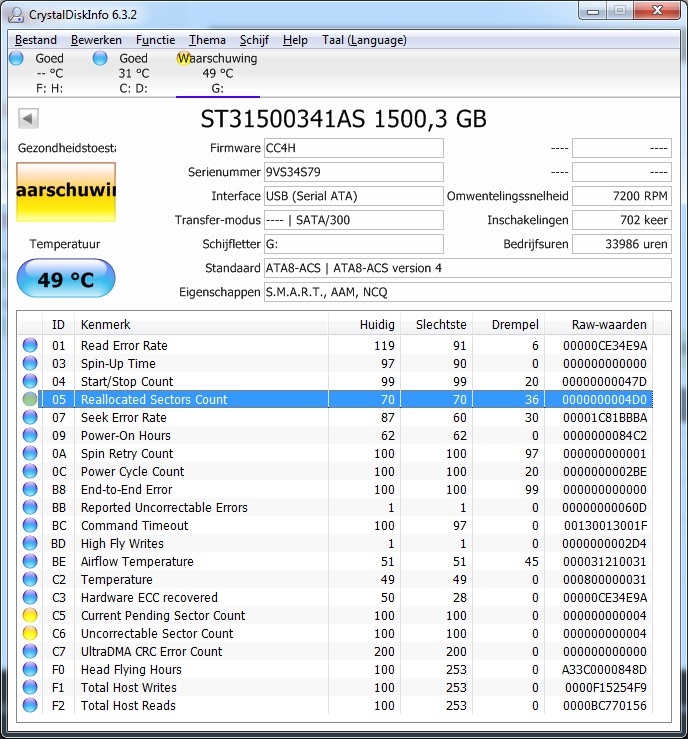This screenshot has height=739, width=688.
Task: Click the Omwentelingssnelheid value 7200 RPM
Action: coord(622,196)
